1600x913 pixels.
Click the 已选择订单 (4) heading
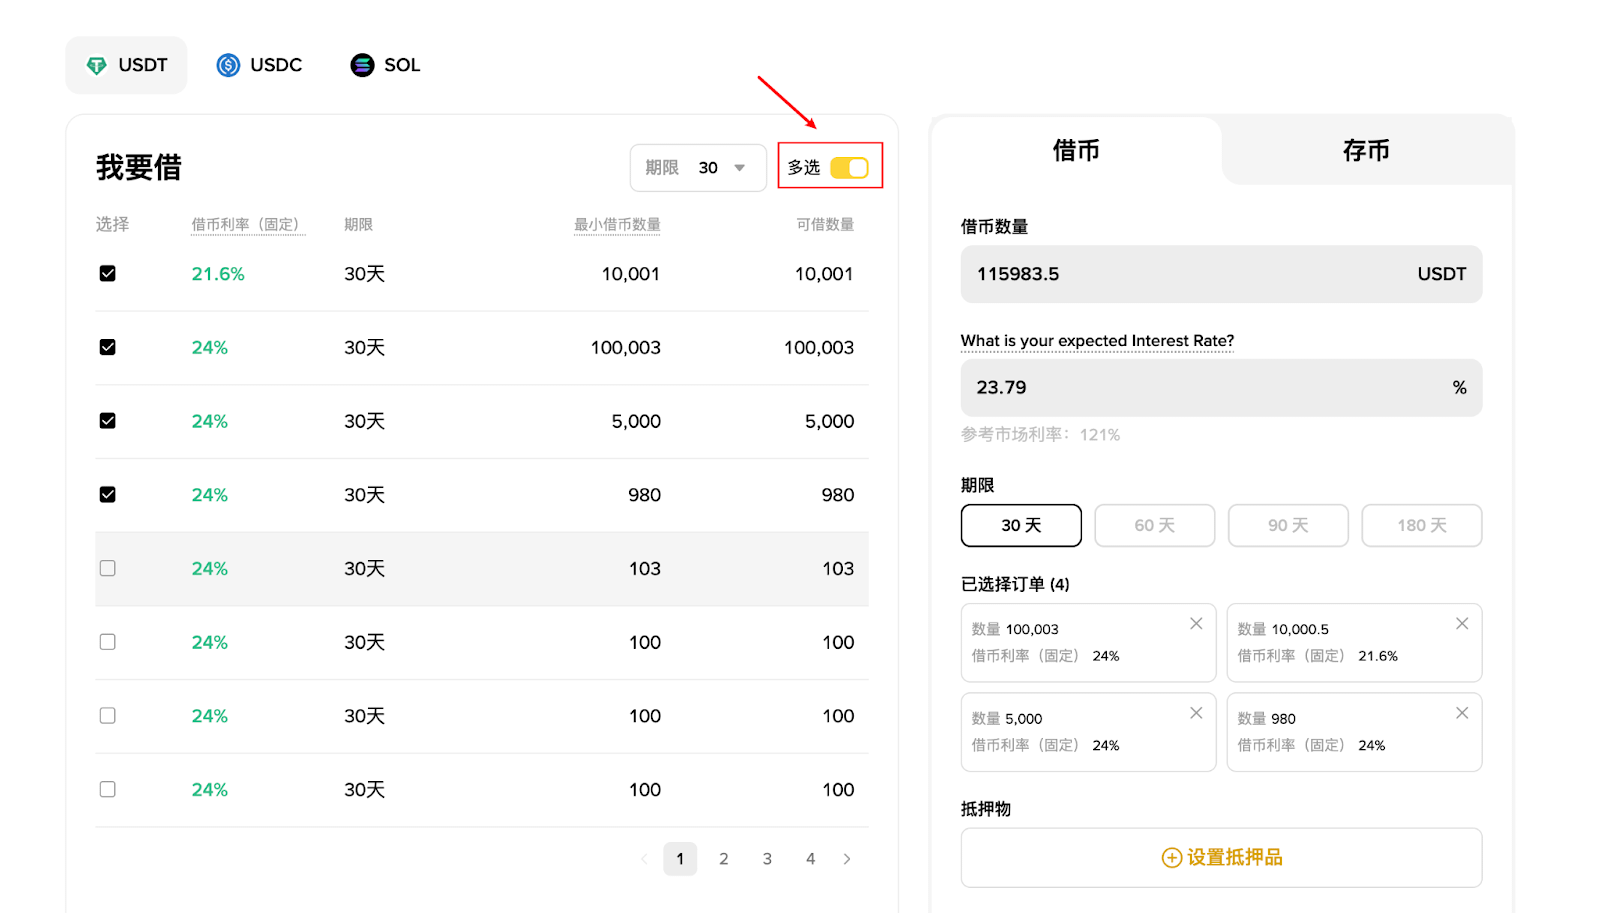[1015, 585]
